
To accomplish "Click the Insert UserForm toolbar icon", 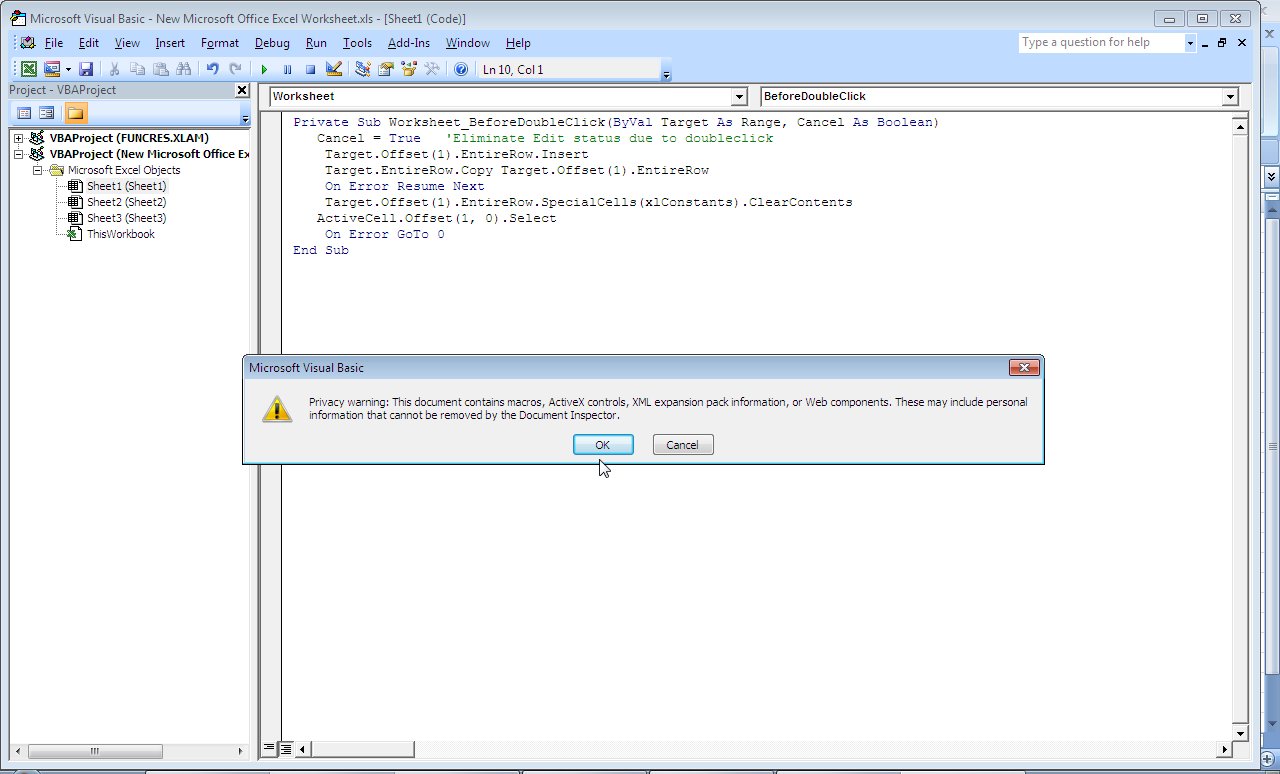I will pos(52,69).
